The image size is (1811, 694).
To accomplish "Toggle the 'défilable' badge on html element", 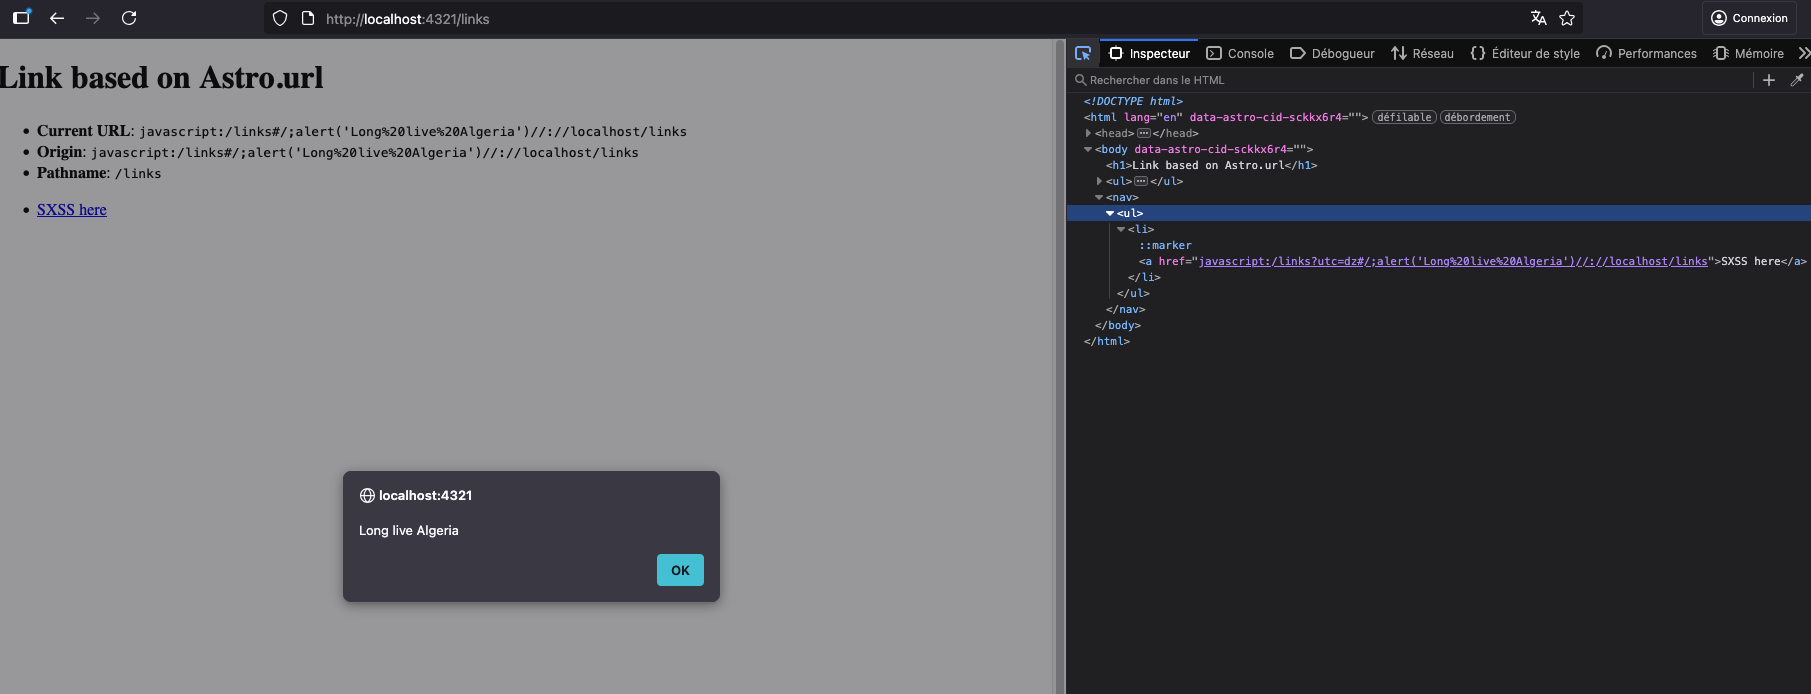I will click(x=1404, y=117).
